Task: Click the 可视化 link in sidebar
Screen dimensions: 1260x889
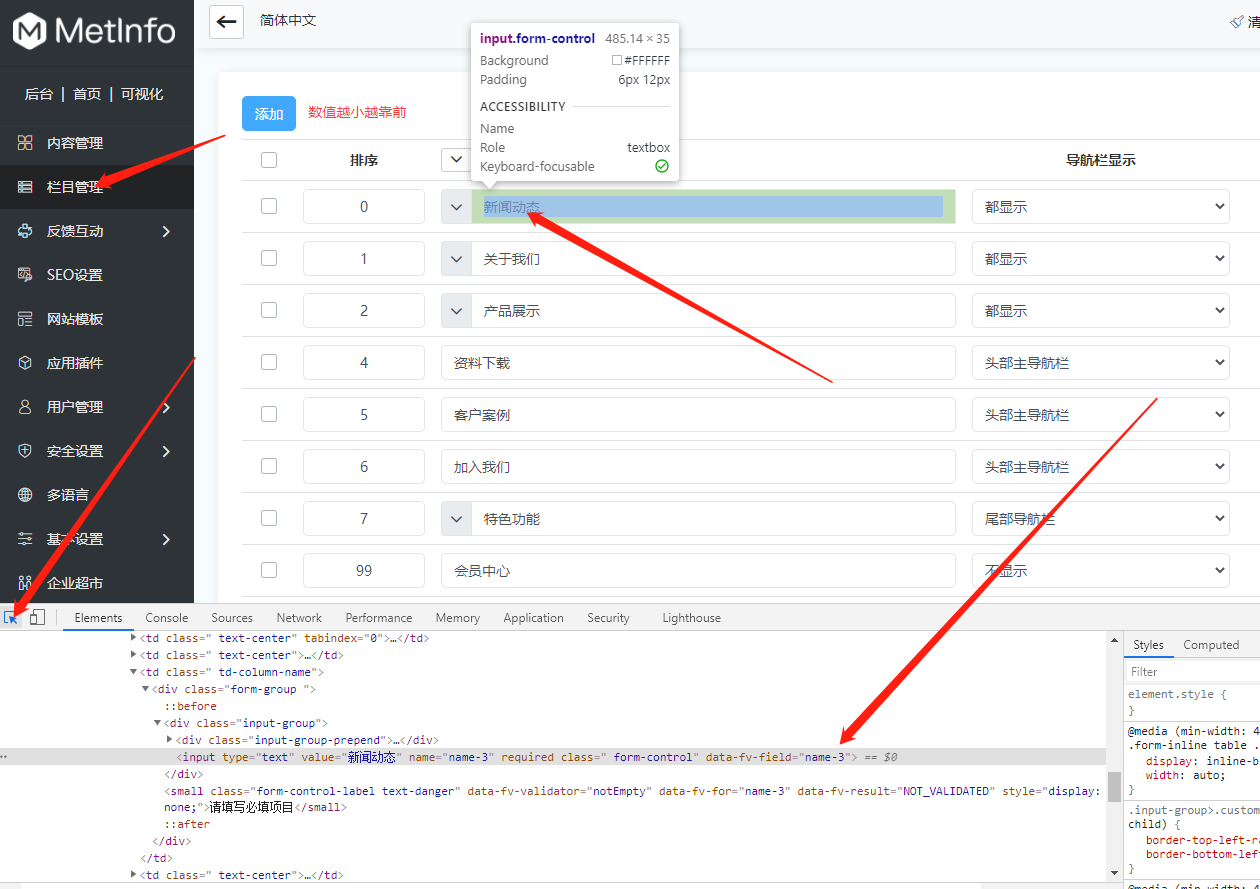Action: pyautogui.click(x=142, y=94)
